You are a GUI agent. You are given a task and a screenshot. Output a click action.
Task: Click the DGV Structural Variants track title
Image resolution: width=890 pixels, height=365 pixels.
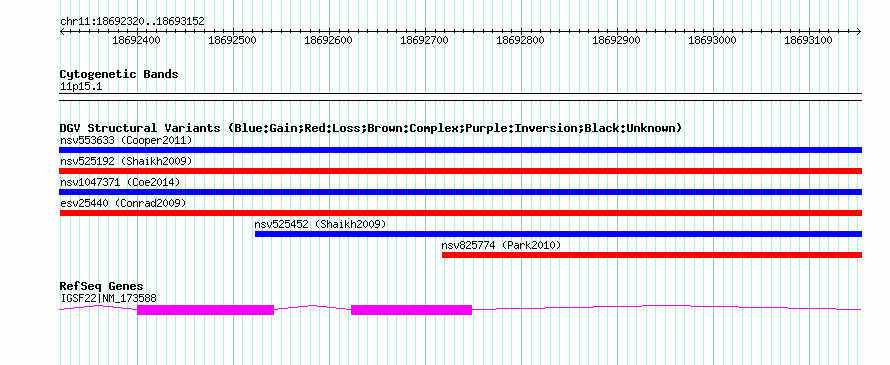(371, 128)
